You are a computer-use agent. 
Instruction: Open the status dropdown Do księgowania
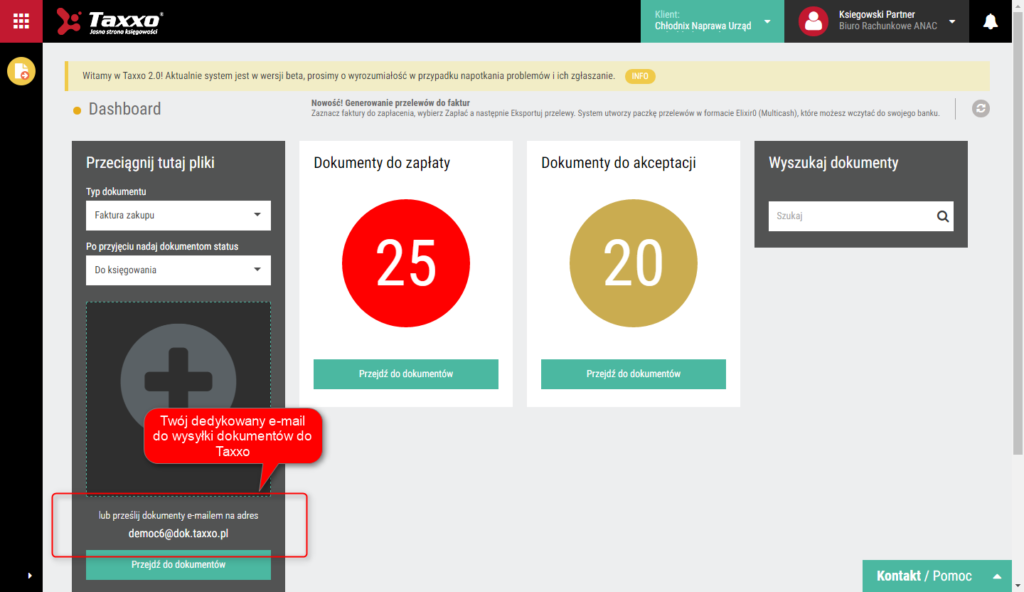tap(178, 270)
